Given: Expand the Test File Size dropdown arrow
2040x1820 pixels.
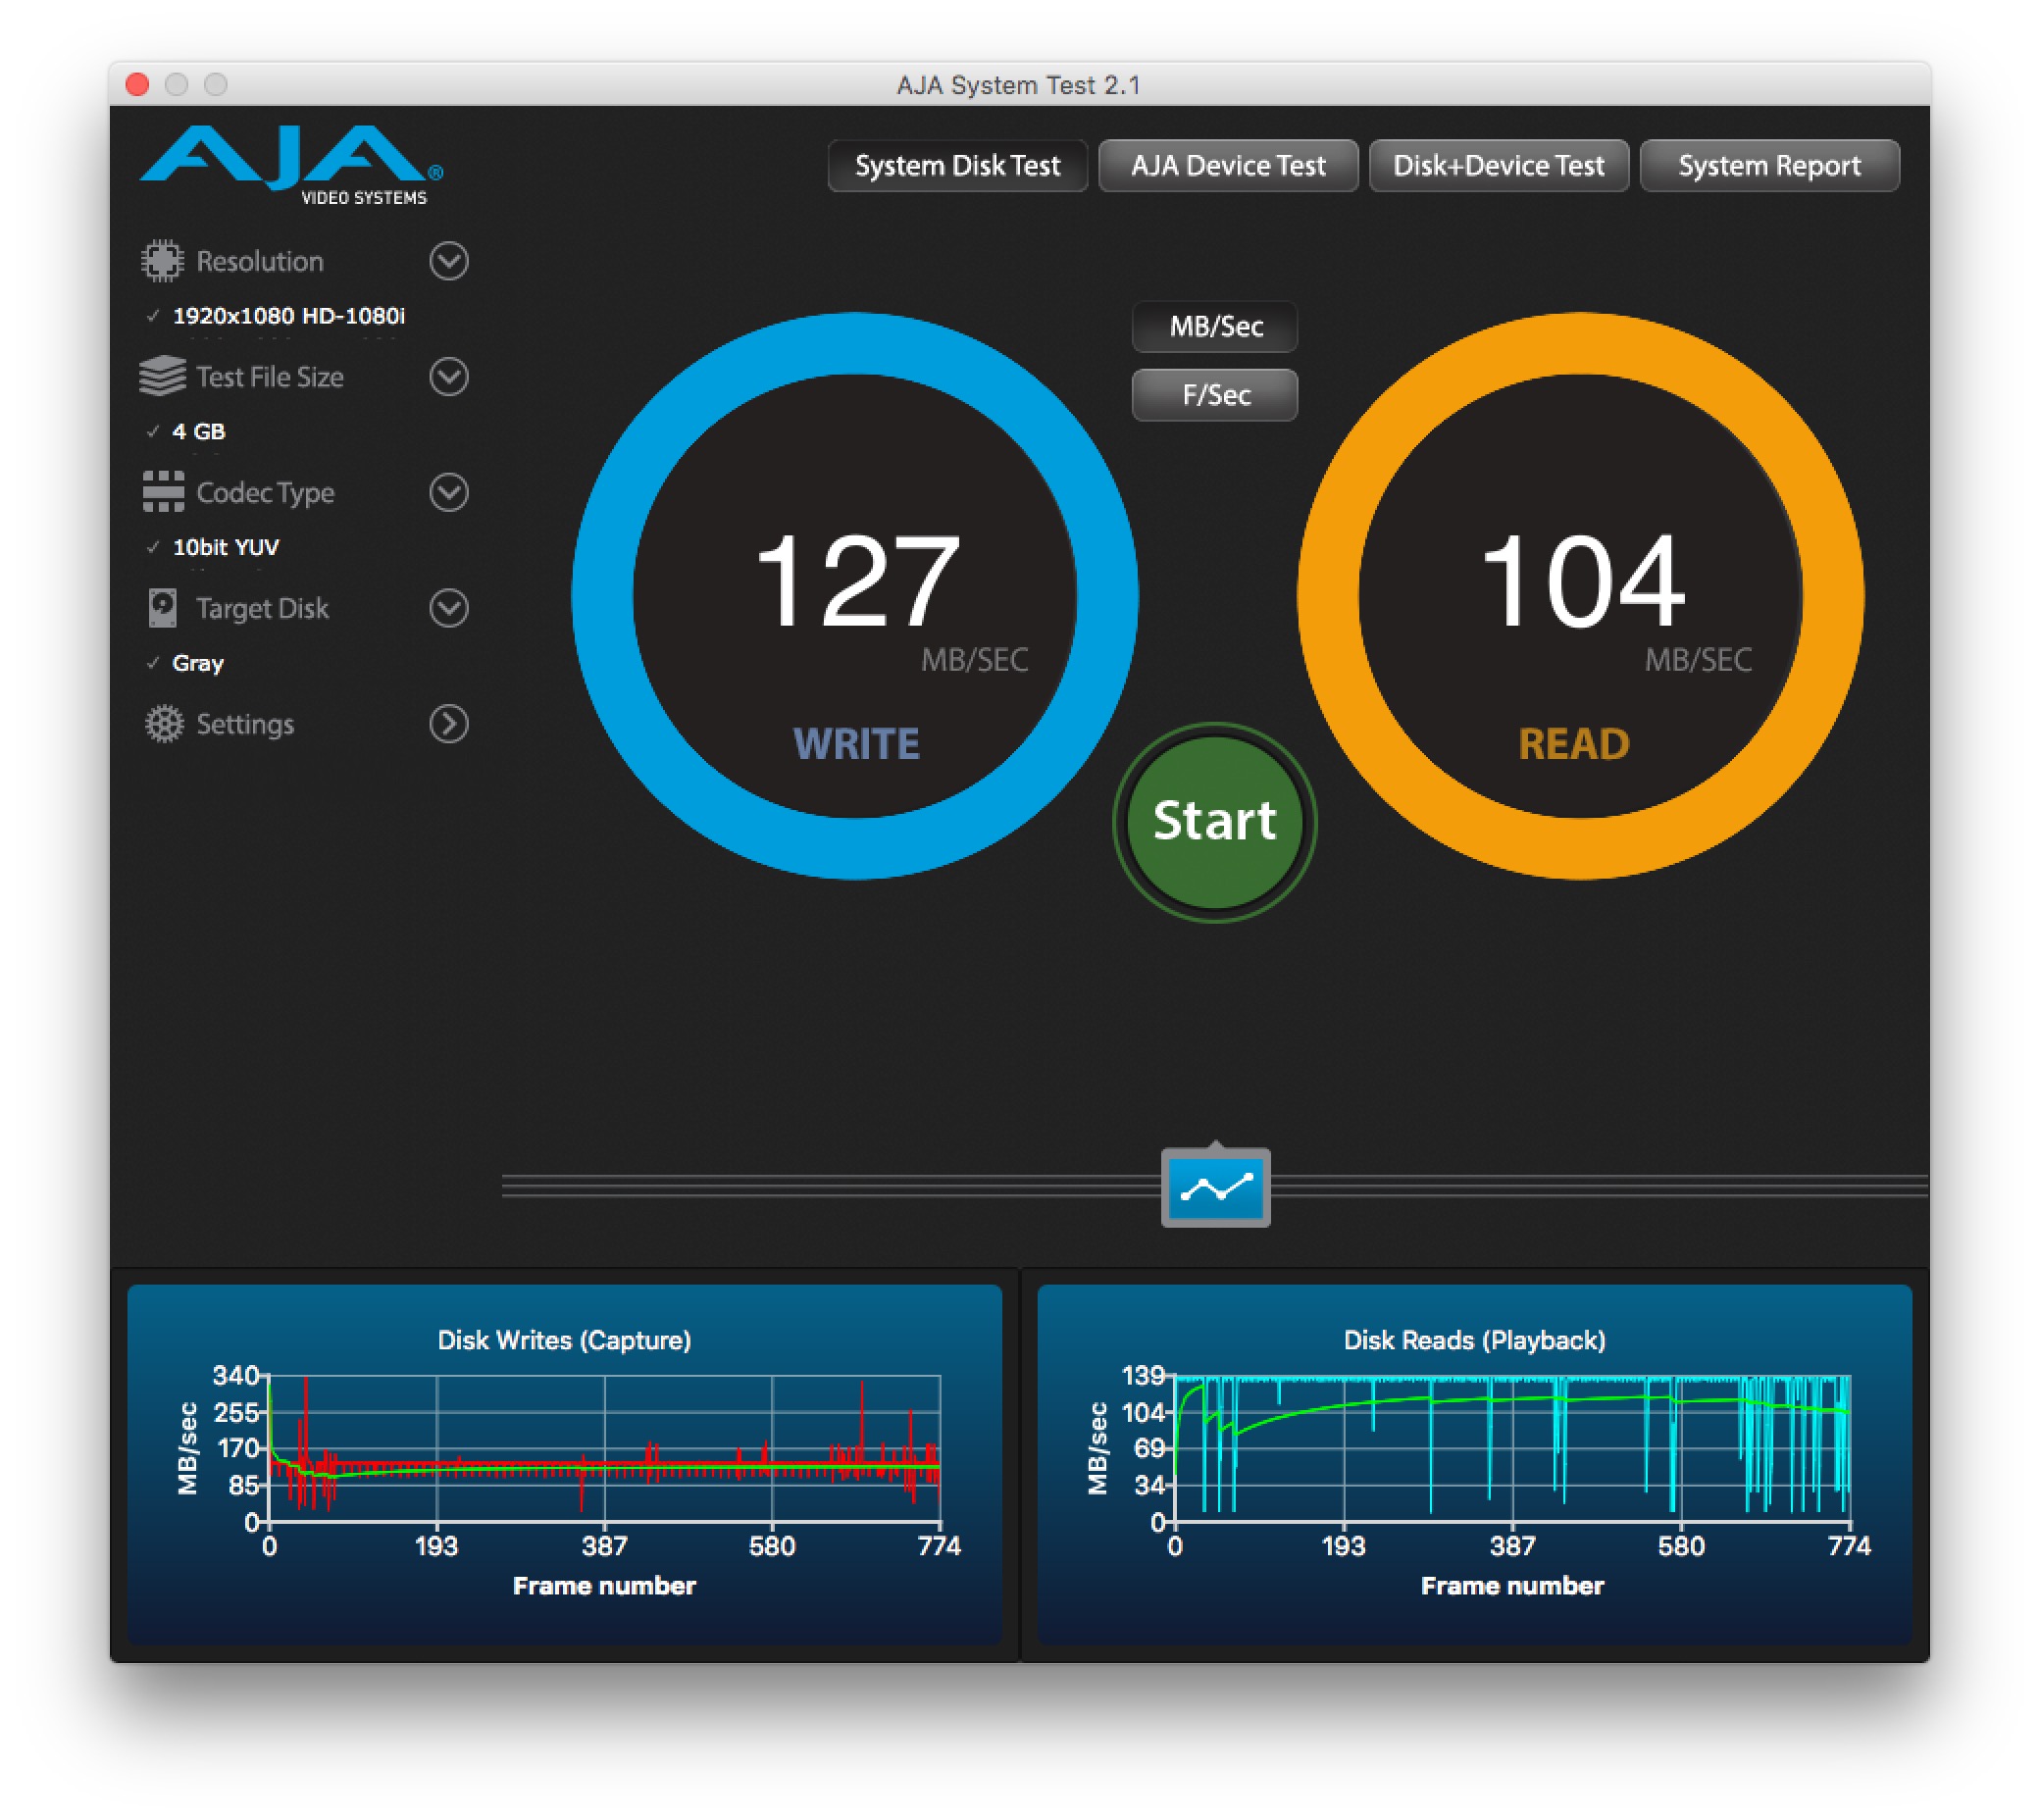Looking at the screenshot, I should coord(449,377).
